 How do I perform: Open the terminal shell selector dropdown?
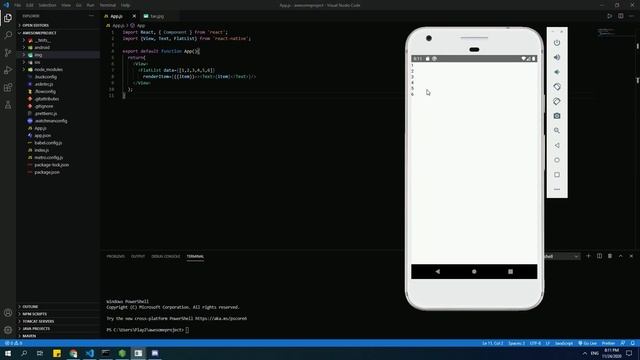coord(562,256)
